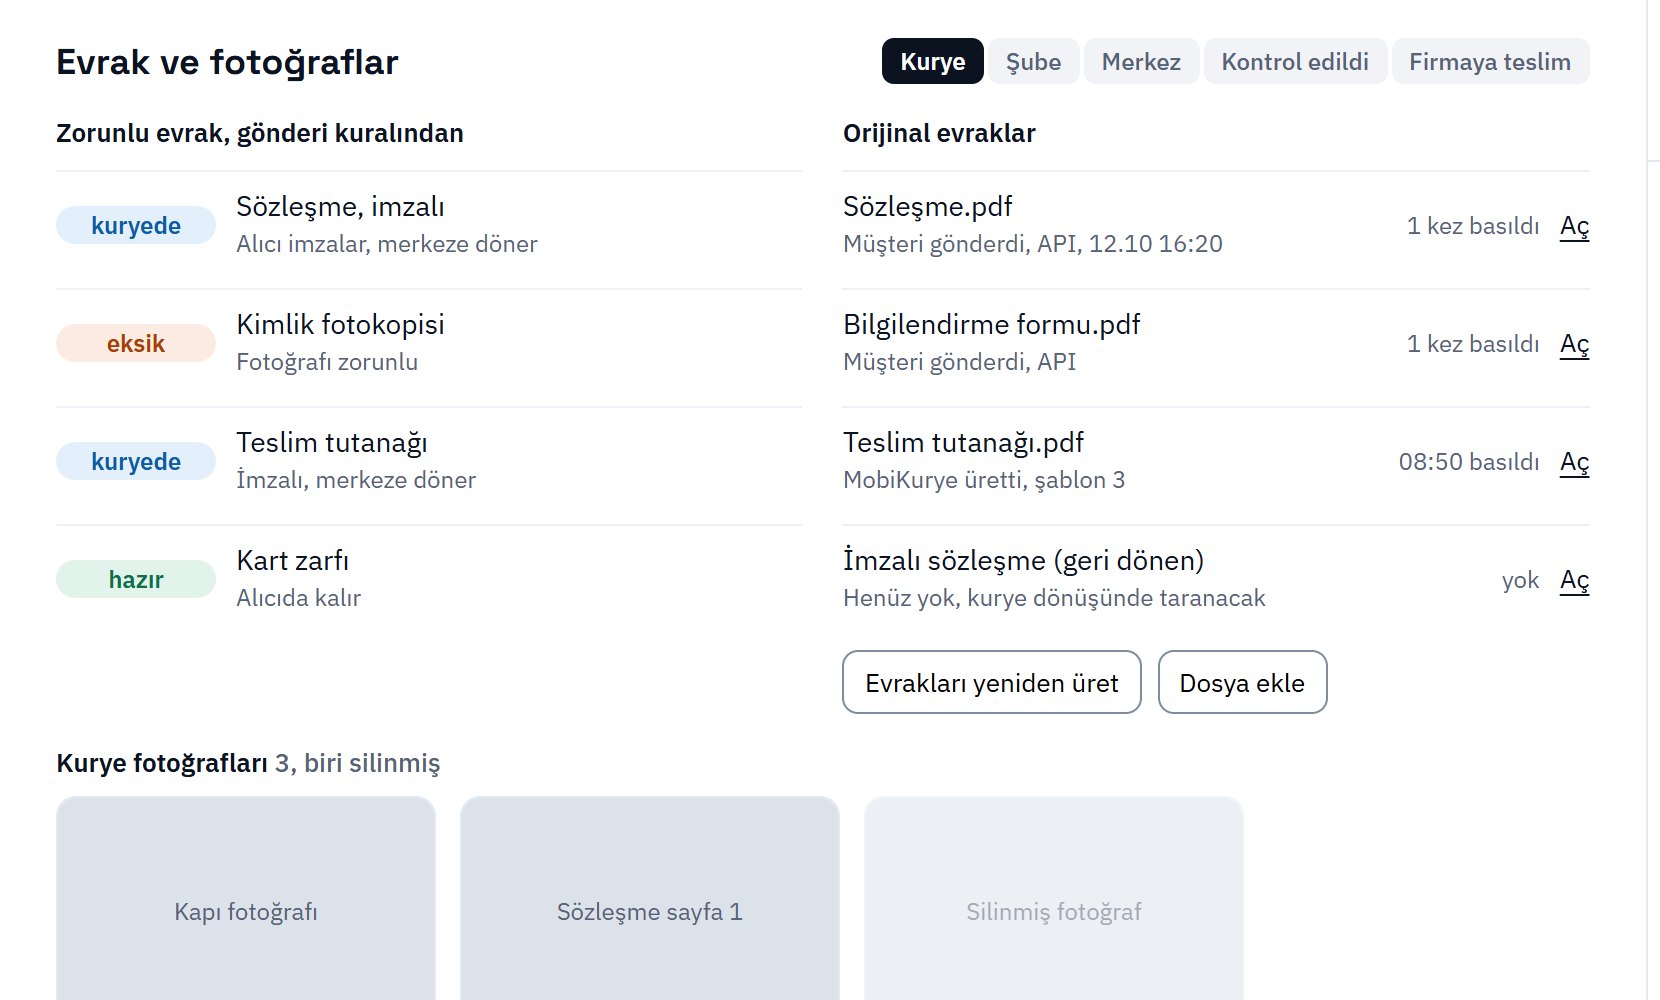The height and width of the screenshot is (1000, 1660).
Task: Switch to the Şube tab
Action: [x=1033, y=62]
